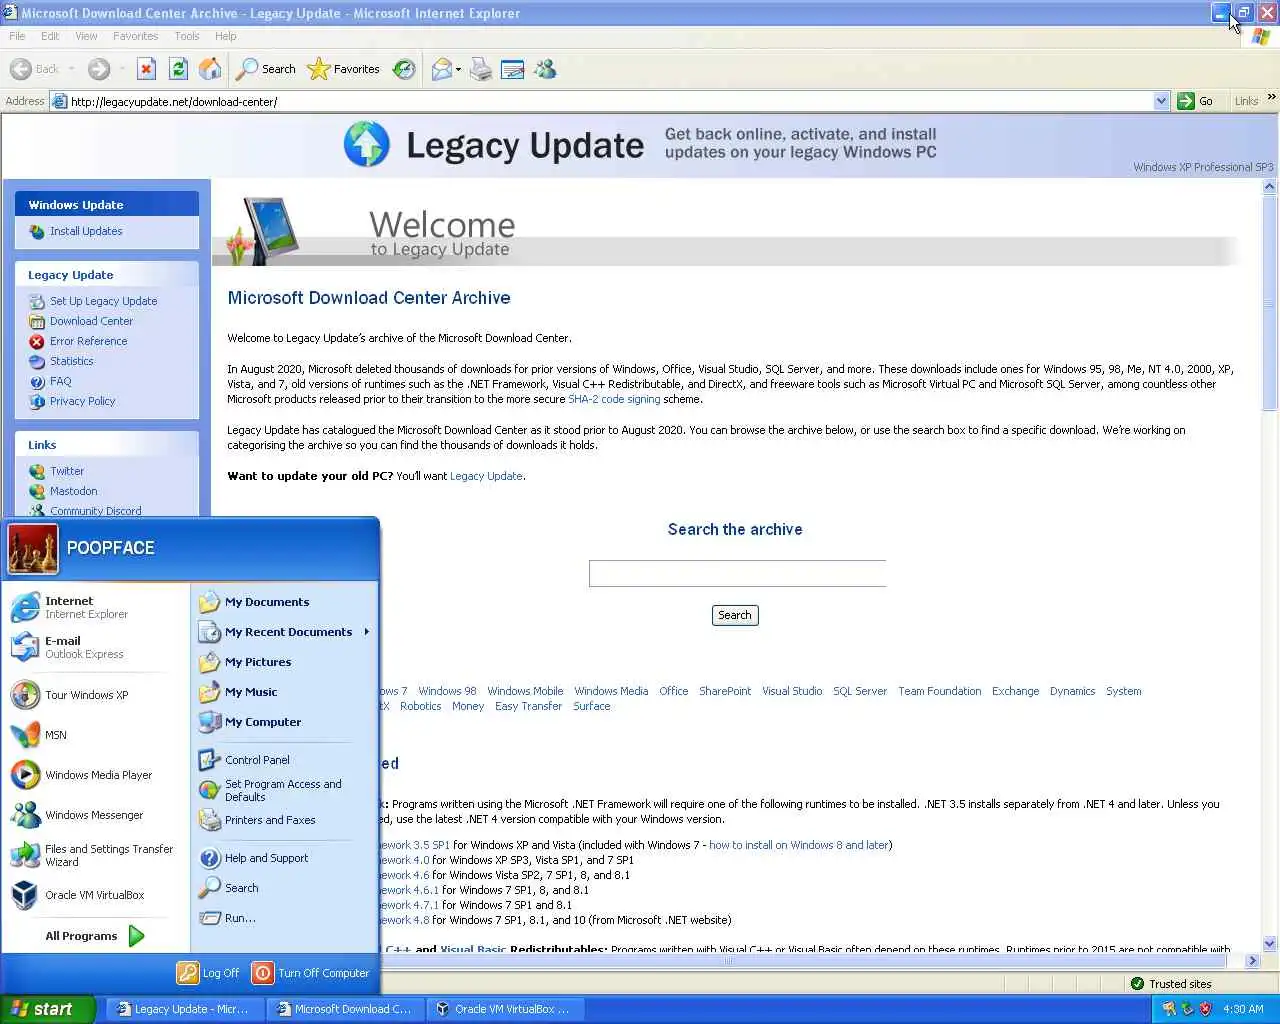The height and width of the screenshot is (1024, 1280).
Task: Launch Windows Media Player
Action: click(x=95, y=775)
